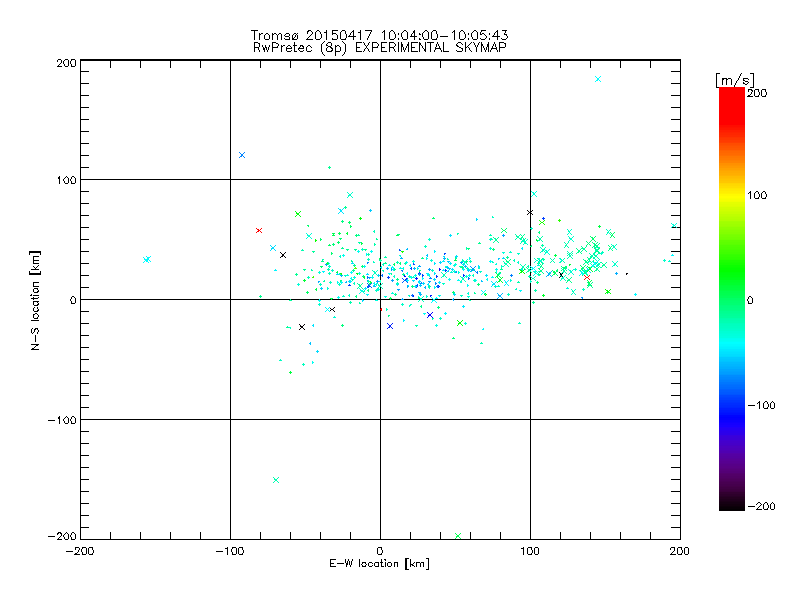
Task: Click the colorbar label "100" beside yellow
Action: (x=757, y=195)
